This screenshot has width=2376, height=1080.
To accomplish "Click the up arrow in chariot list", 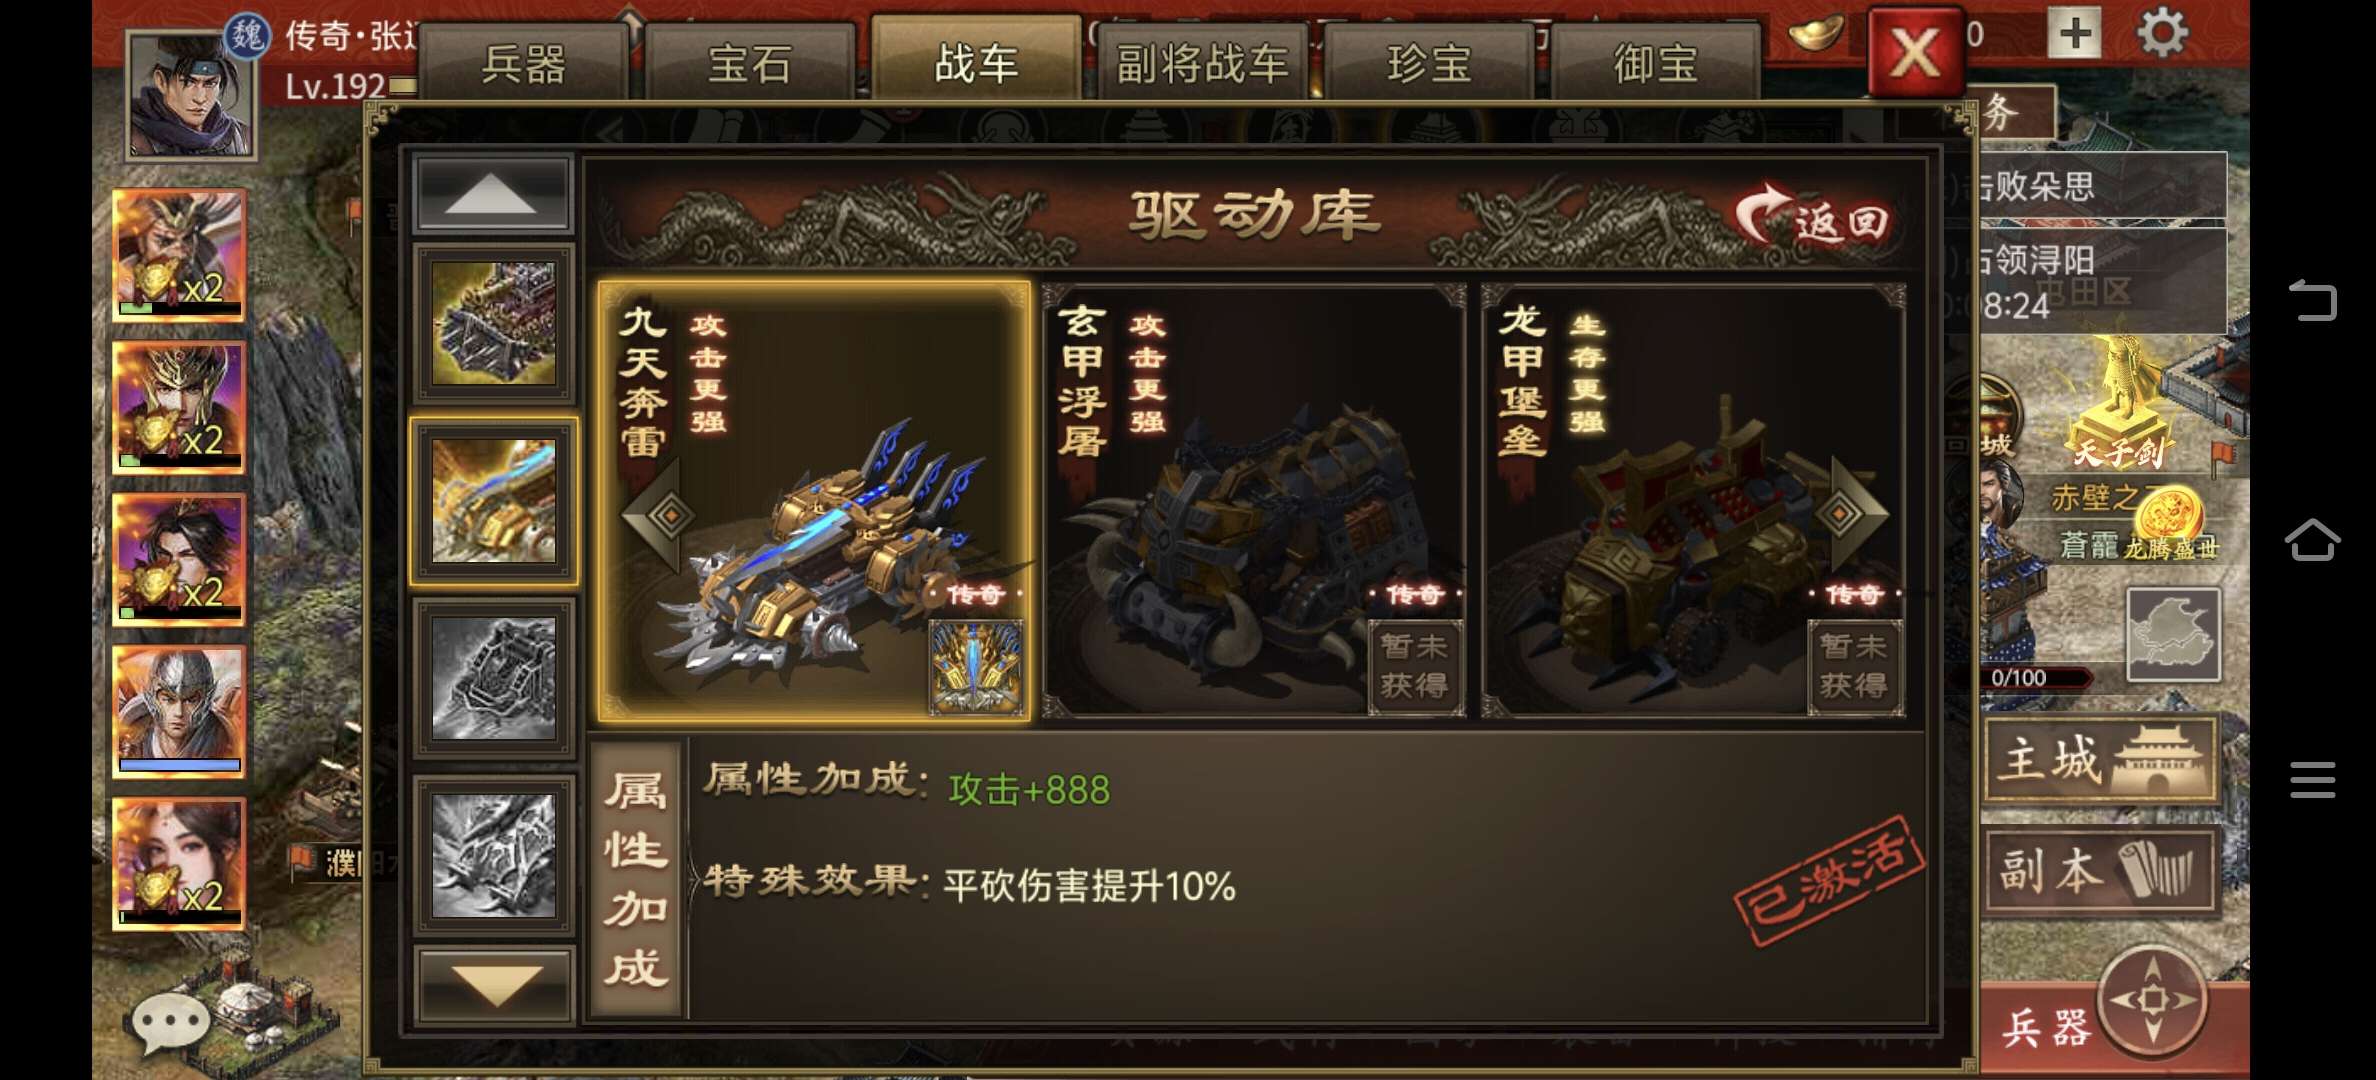I will [x=492, y=192].
